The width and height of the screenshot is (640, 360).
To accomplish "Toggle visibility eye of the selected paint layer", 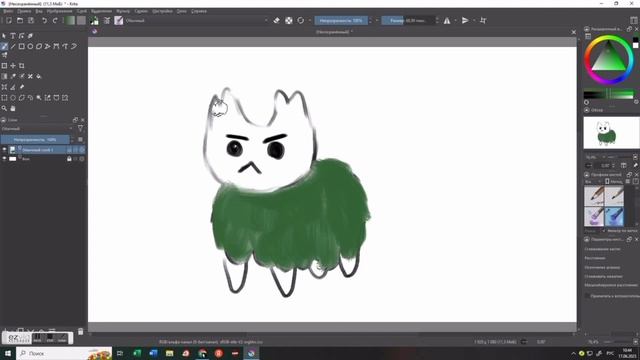I will click(x=4, y=150).
